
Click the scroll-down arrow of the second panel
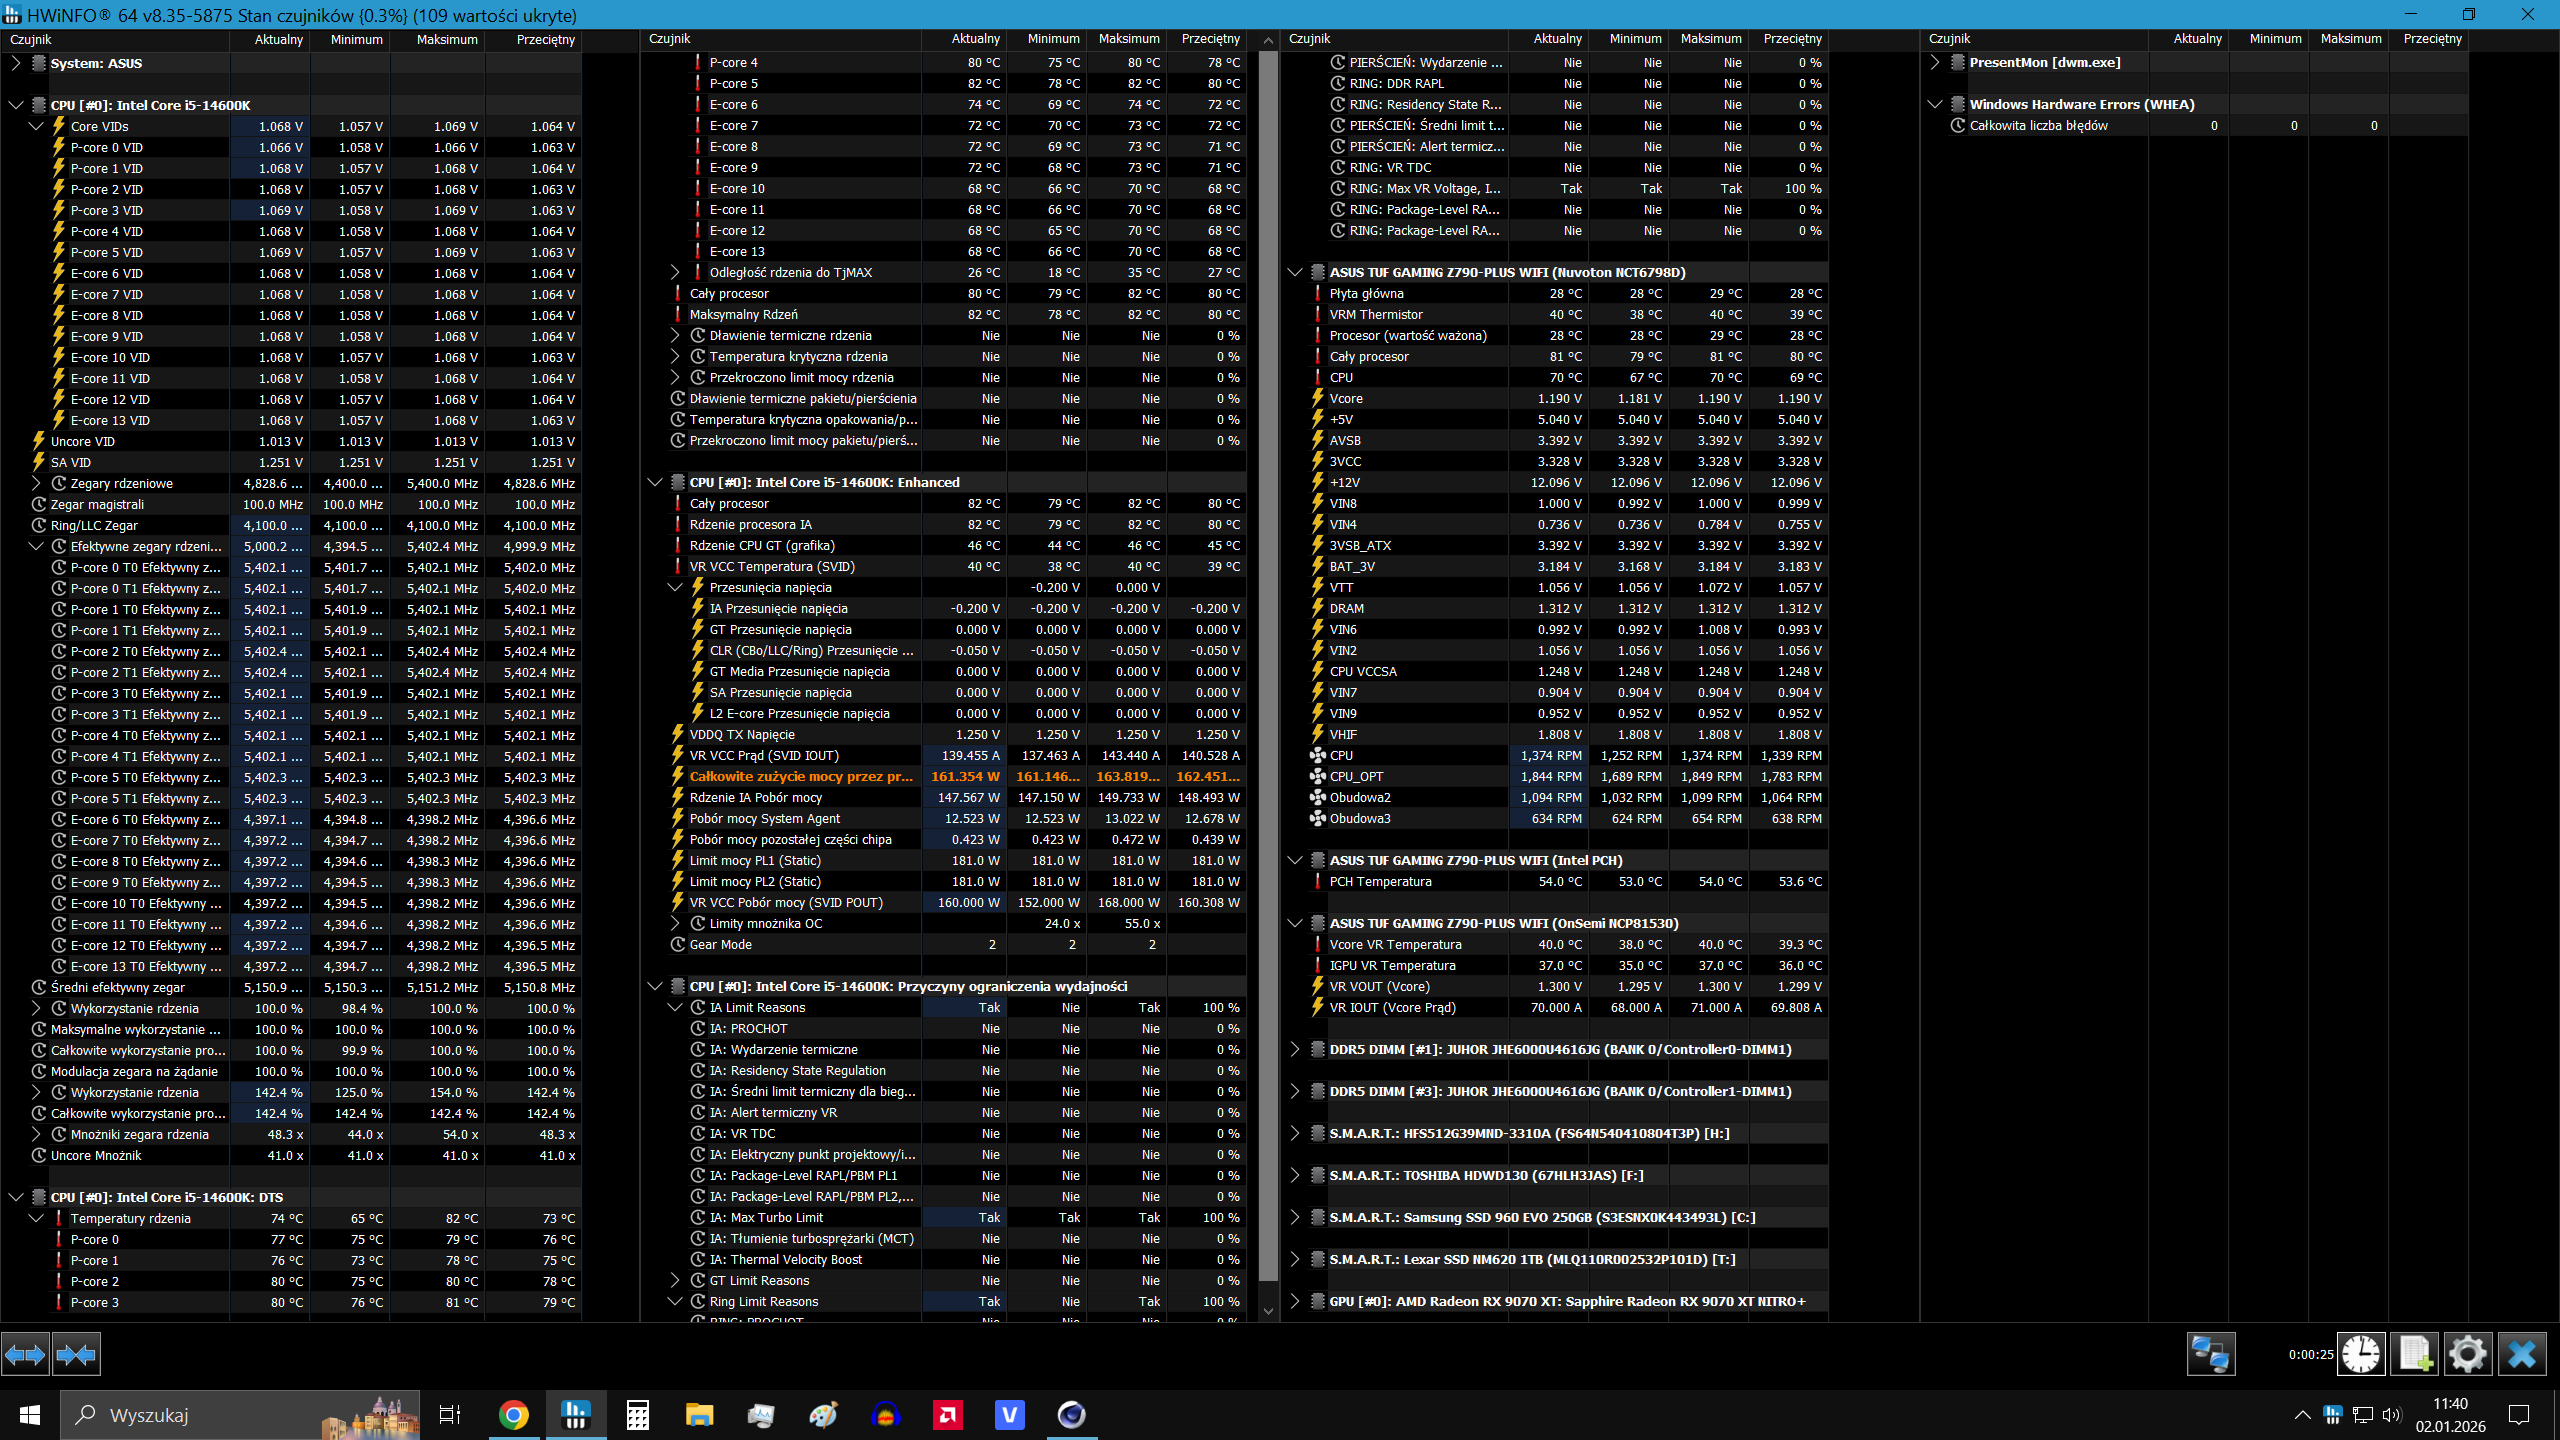1268,1311
